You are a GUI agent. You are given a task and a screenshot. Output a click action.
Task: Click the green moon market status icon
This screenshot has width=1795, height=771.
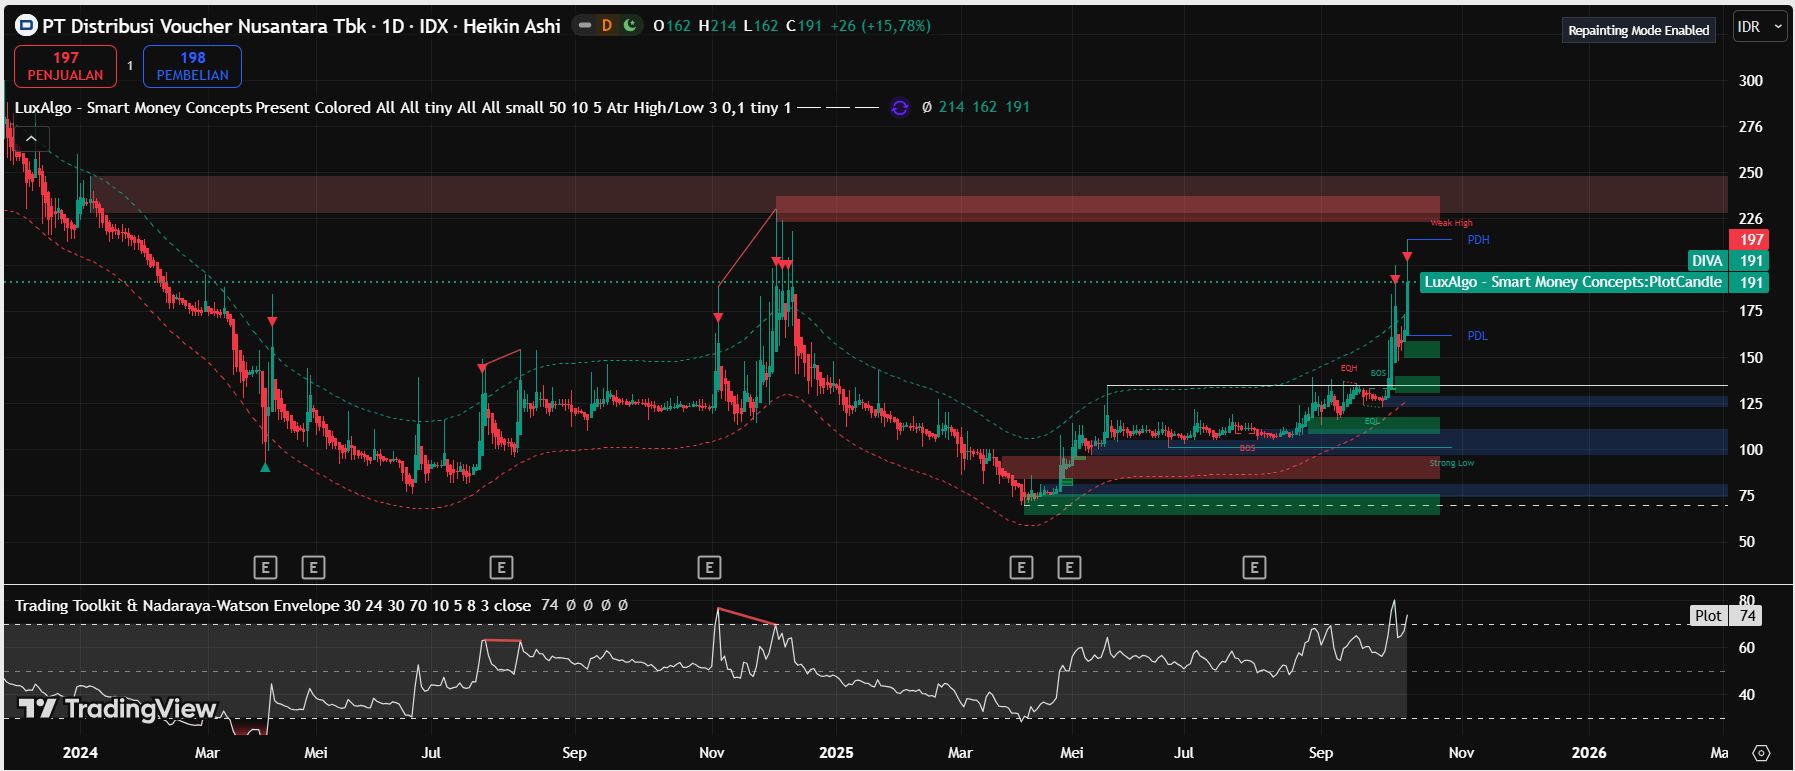point(630,26)
